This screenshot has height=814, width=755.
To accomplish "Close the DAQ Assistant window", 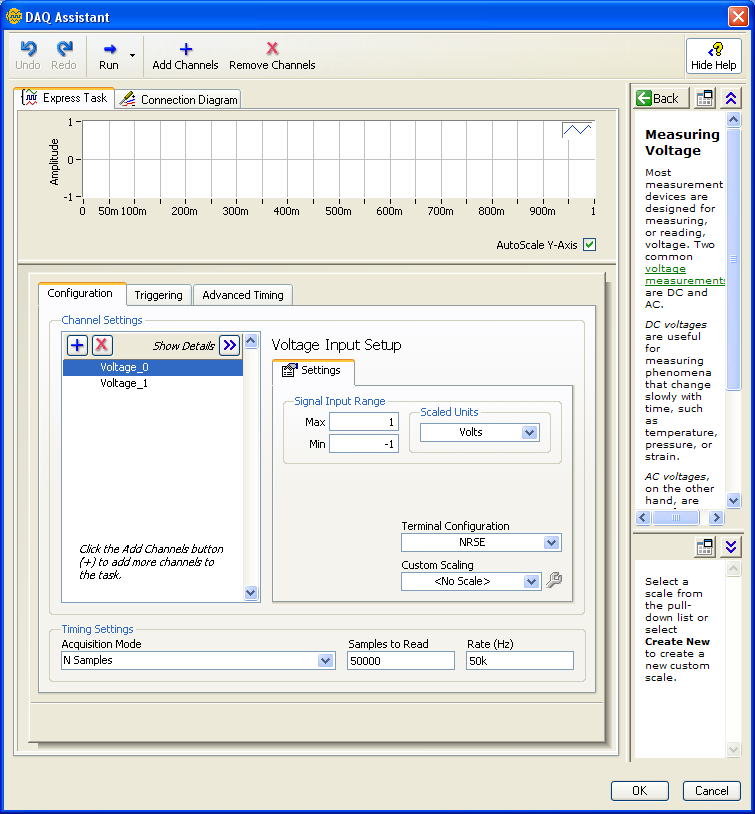I will click(738, 17).
